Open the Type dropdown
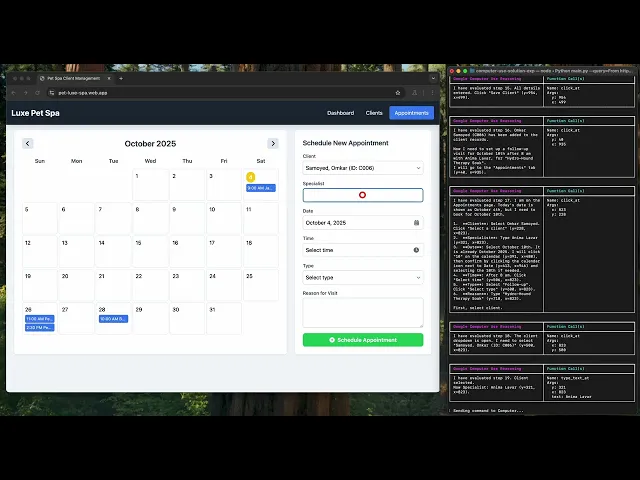This screenshot has height=480, width=640. 363,278
